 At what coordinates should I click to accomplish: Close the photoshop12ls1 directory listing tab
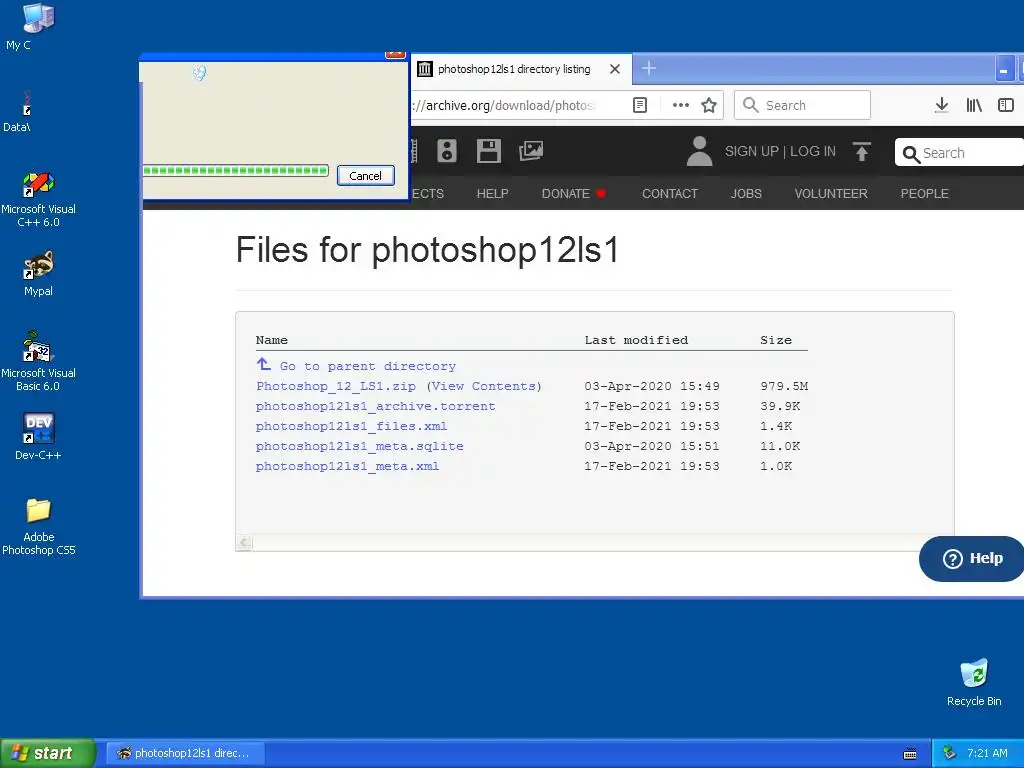pos(615,69)
